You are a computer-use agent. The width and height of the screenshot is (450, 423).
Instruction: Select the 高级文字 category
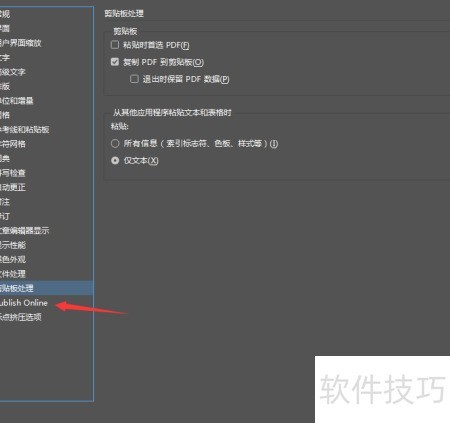click(x=46, y=72)
